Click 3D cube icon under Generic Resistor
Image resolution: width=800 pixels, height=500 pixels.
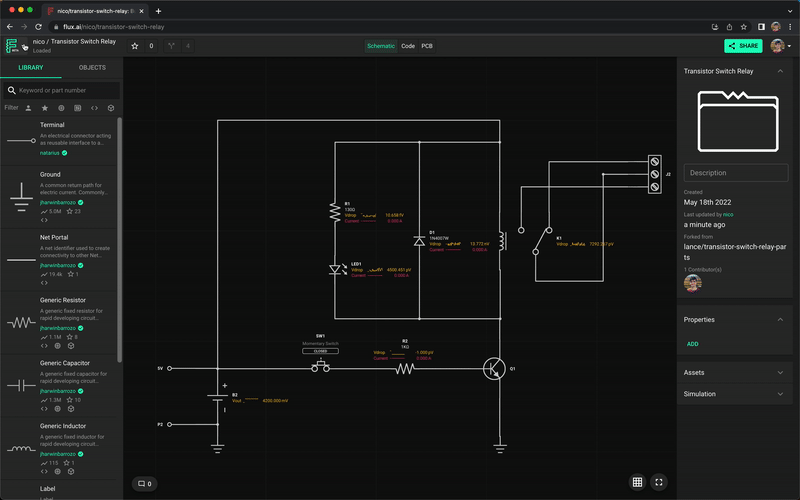click(x=71, y=346)
